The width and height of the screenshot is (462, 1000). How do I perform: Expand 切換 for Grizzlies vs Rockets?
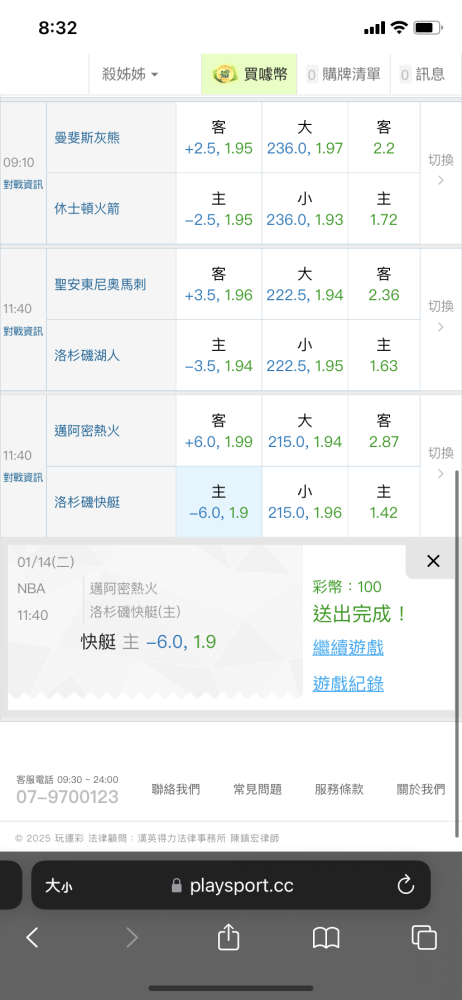pos(440,170)
